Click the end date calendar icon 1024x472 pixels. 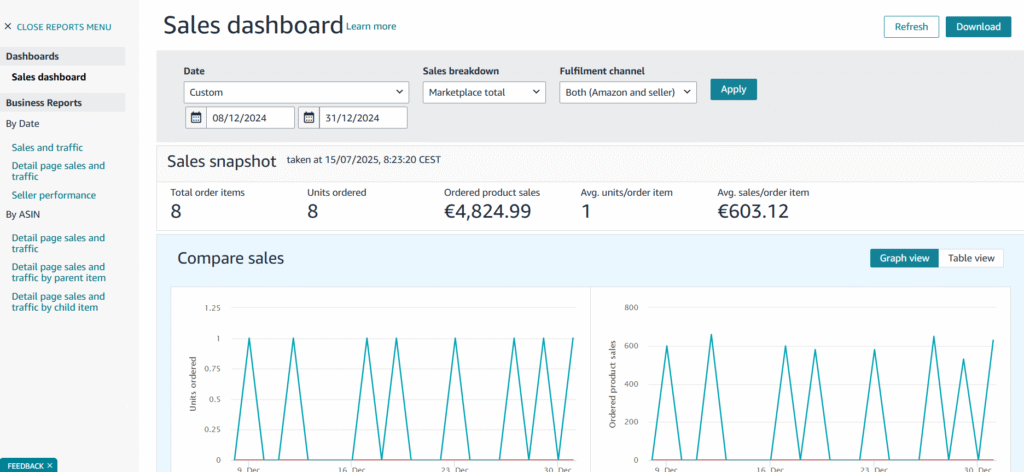pos(308,118)
